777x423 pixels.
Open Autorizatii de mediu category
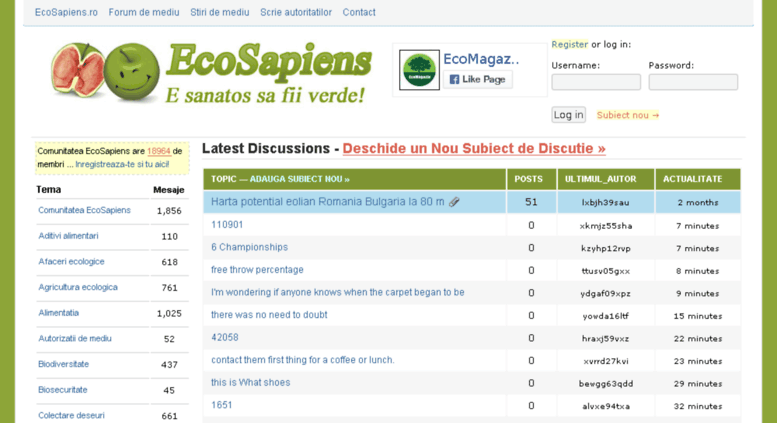click(x=75, y=338)
